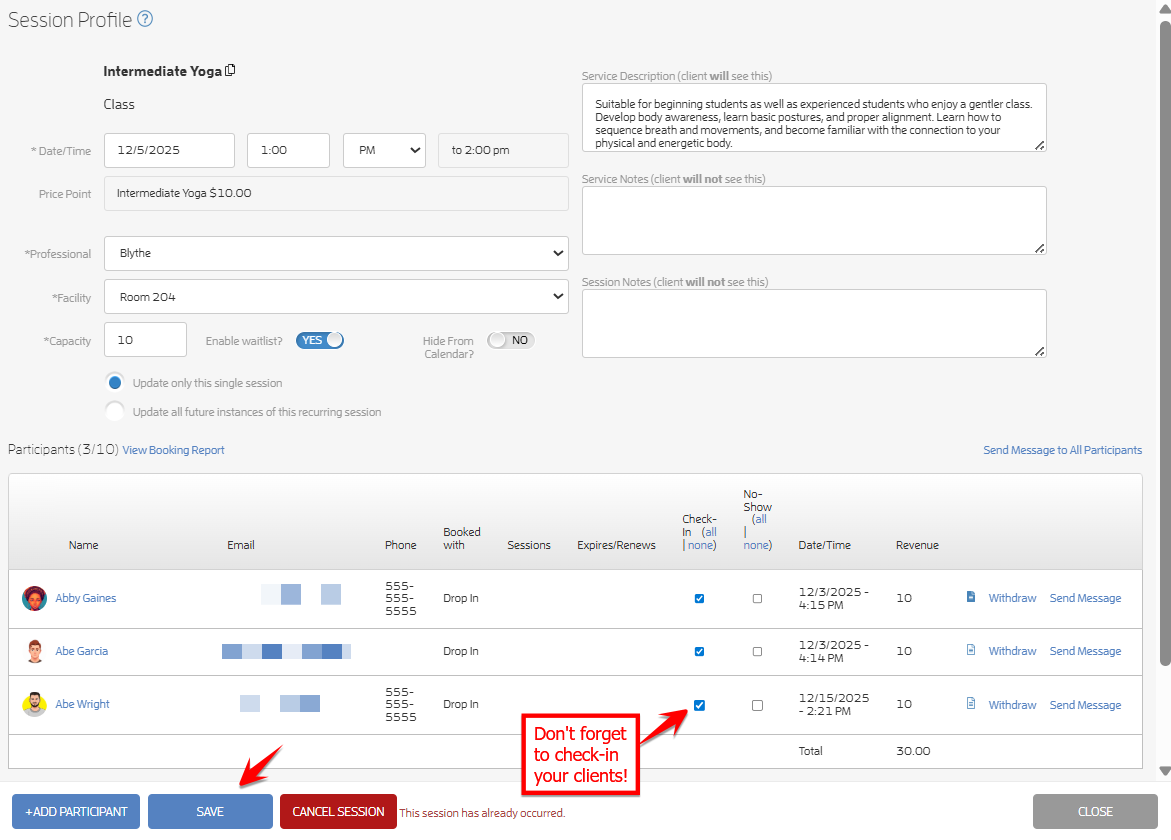Click the scrollbar down arrow
1171x840 pixels.
[x=1165, y=771]
